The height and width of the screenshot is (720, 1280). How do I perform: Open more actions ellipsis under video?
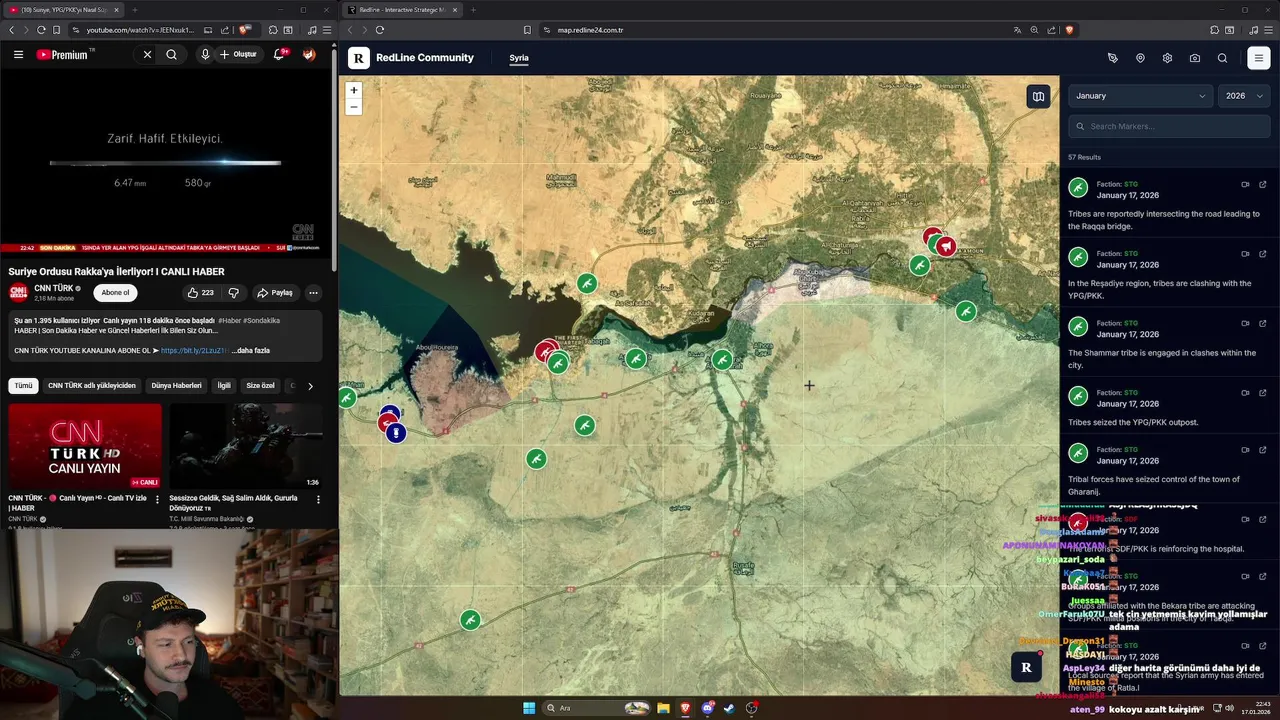coord(313,293)
